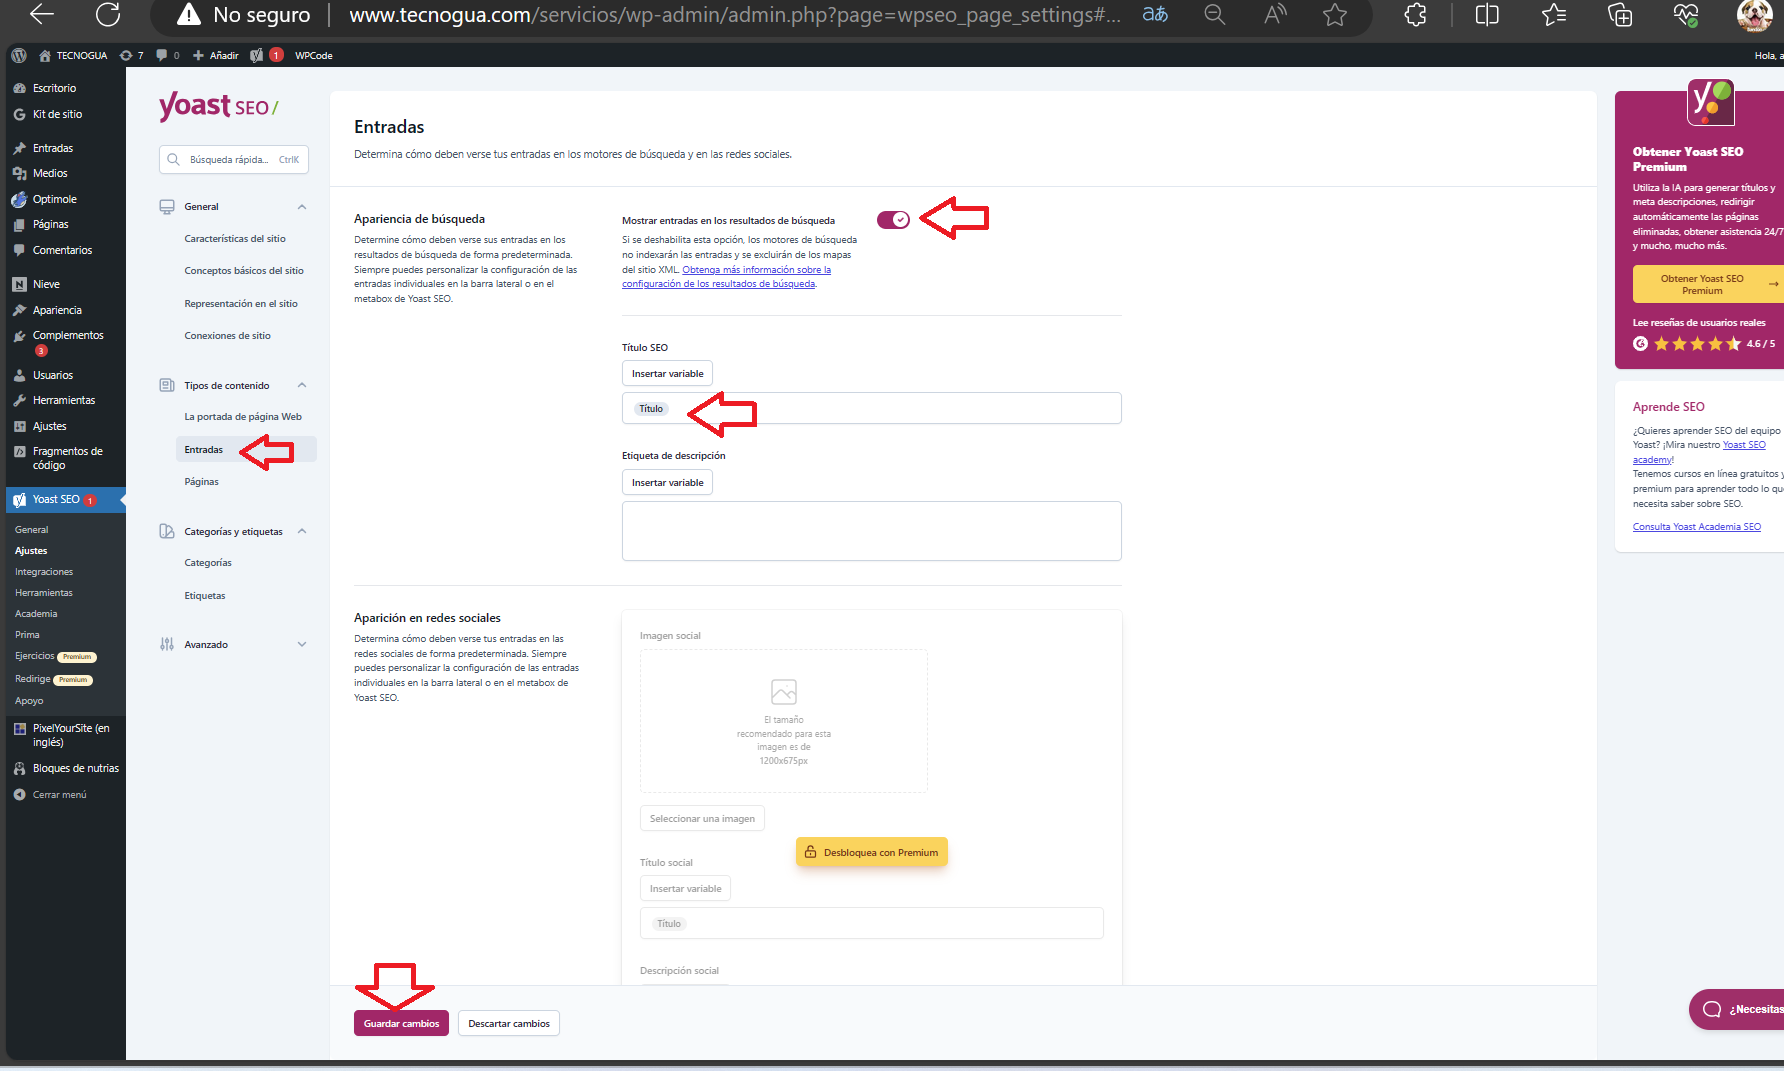Image resolution: width=1784 pixels, height=1071 pixels.
Task: Click Obtener Yoast SEO Premium button
Action: pos(1708,284)
